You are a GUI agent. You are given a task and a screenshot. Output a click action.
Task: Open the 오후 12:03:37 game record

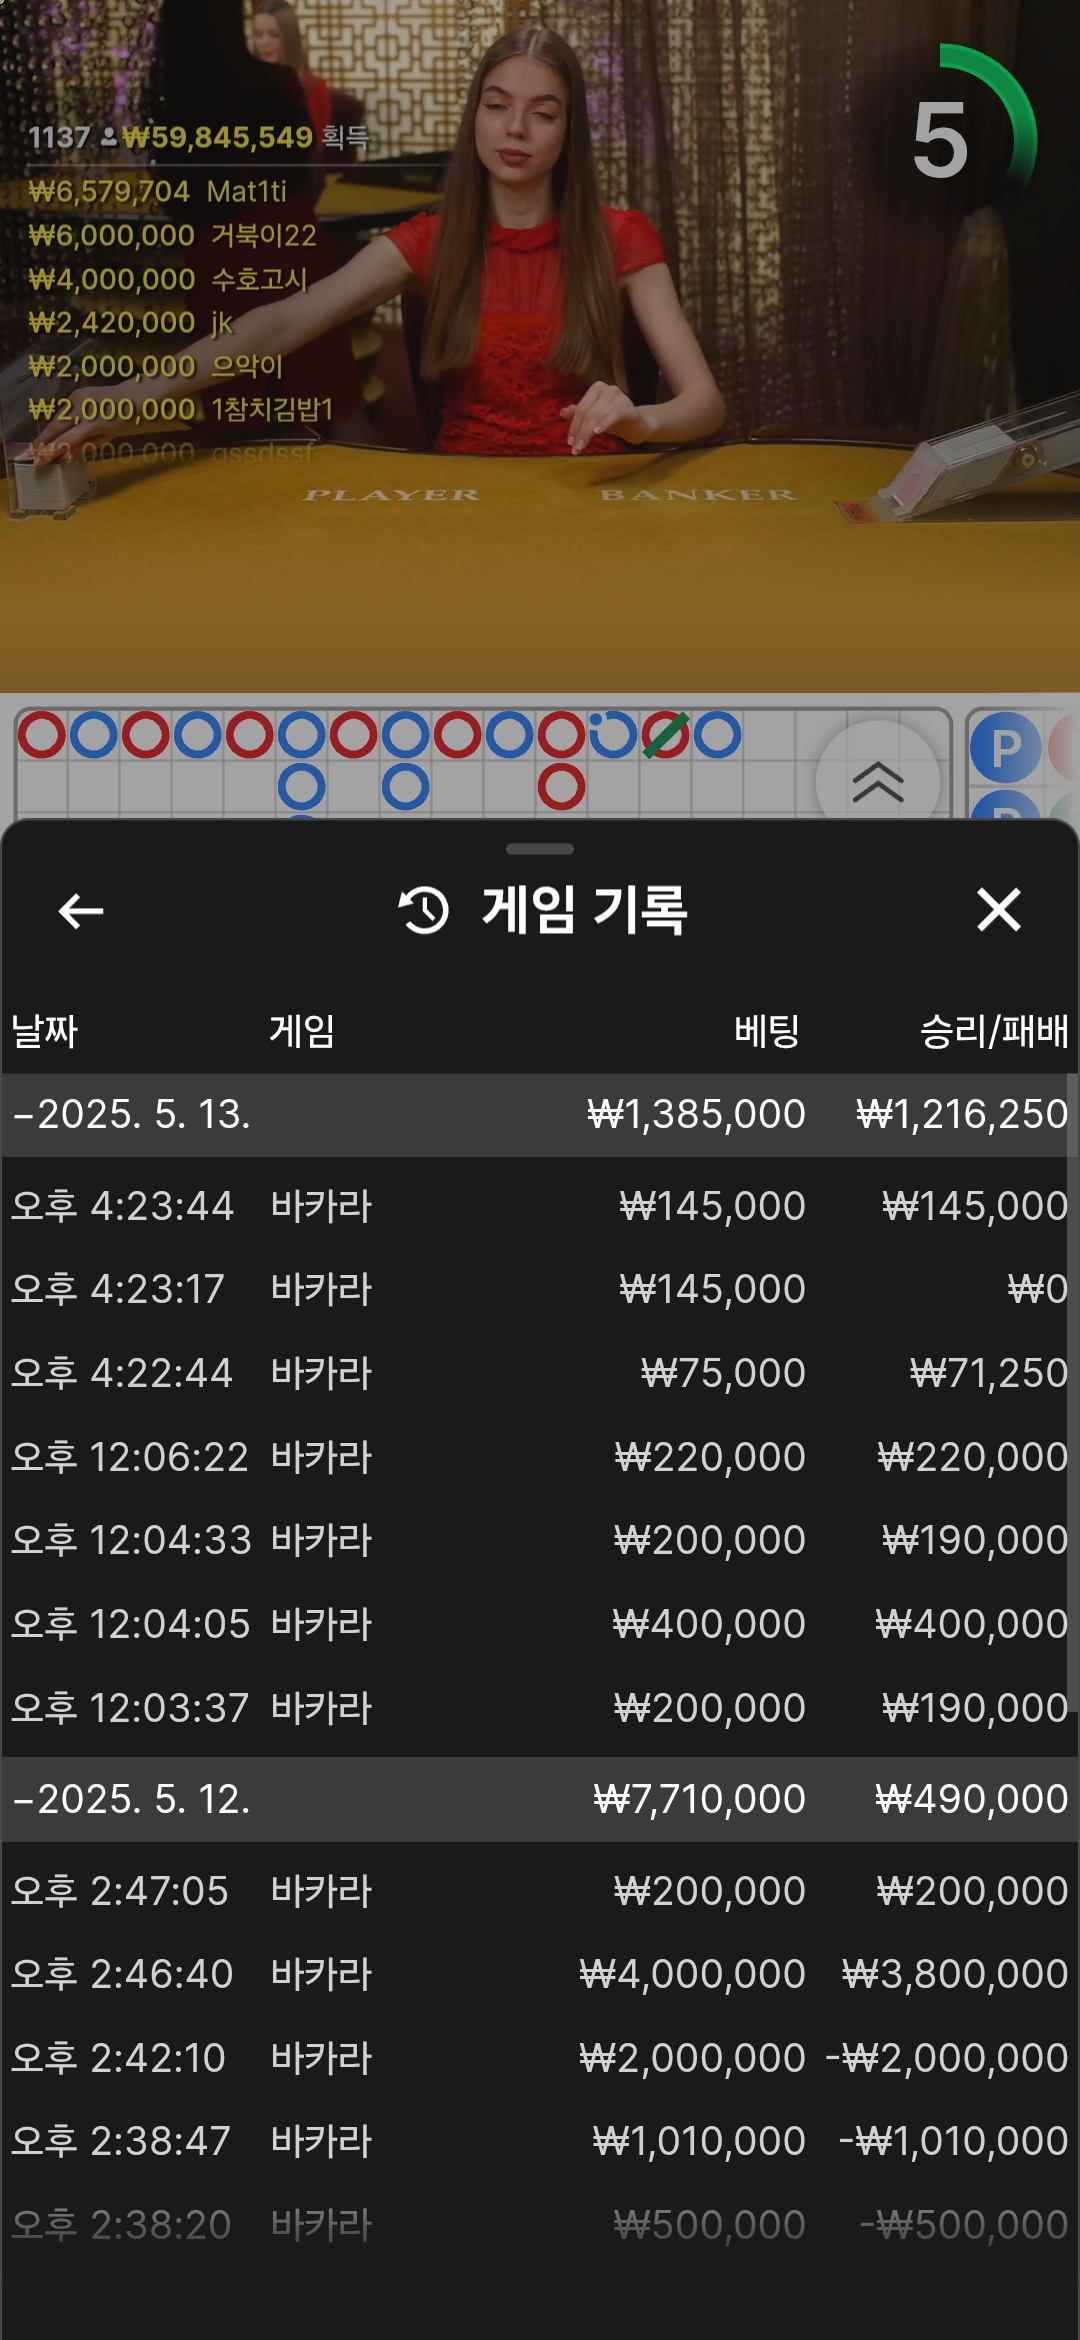540,1708
